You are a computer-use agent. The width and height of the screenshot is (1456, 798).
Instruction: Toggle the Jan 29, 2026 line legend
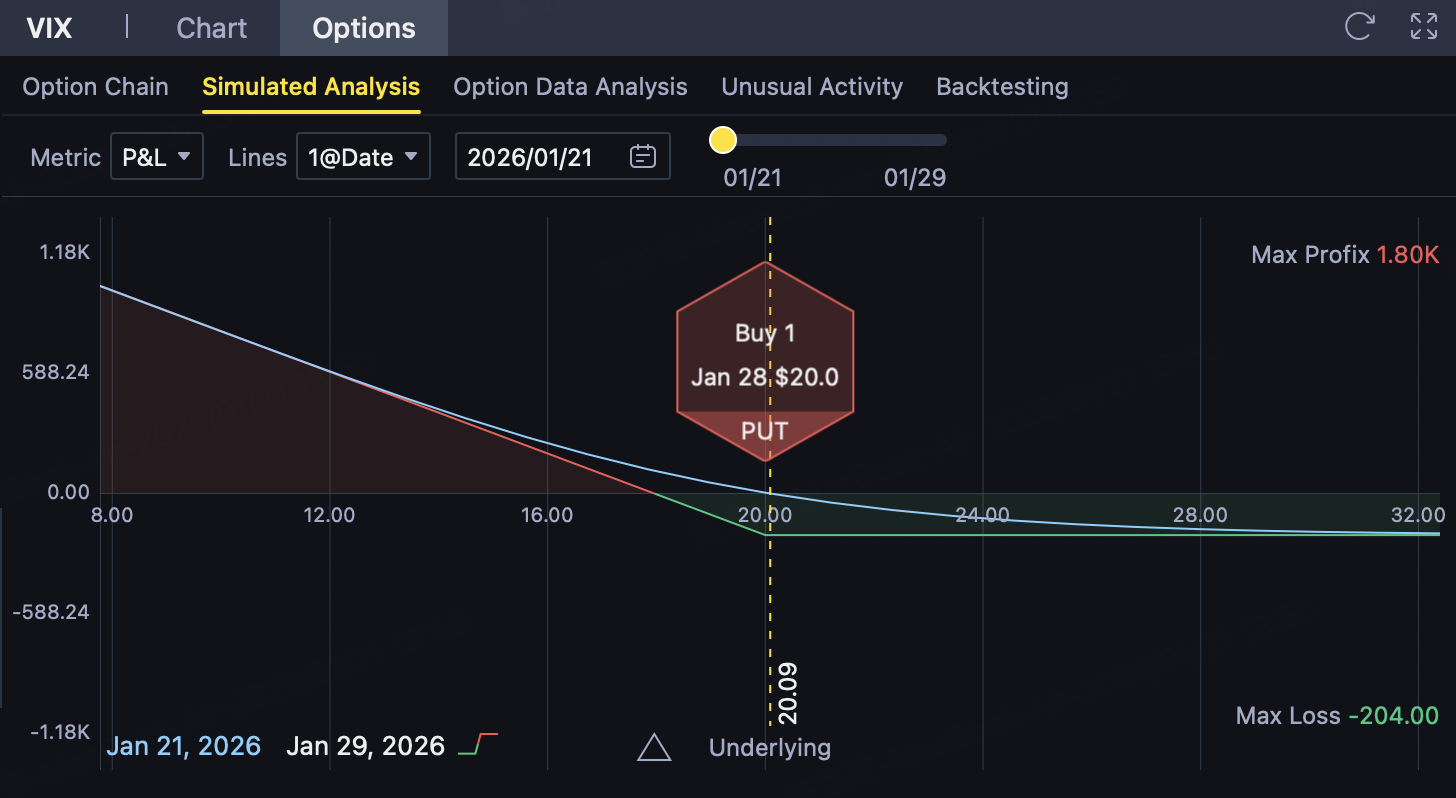pos(365,746)
